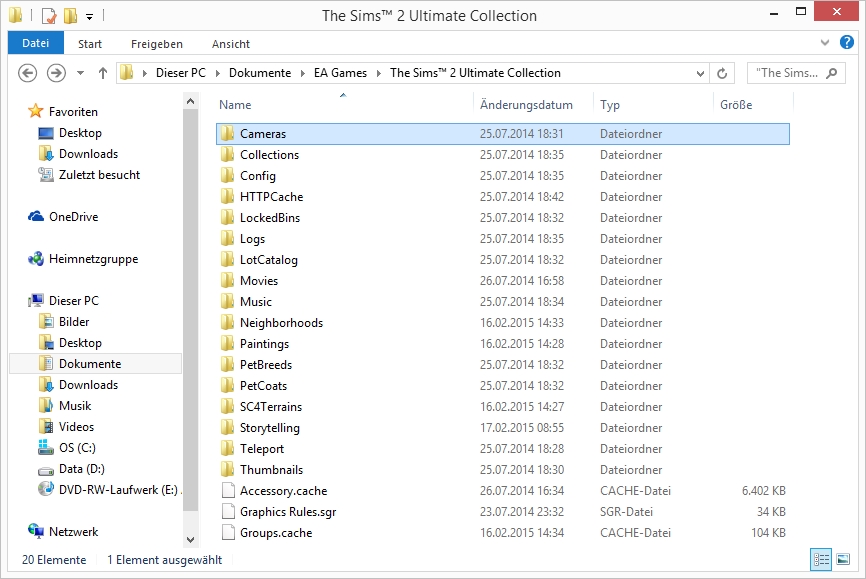Select Desktop under Favoriten
This screenshot has height=579, width=866.
pos(80,133)
